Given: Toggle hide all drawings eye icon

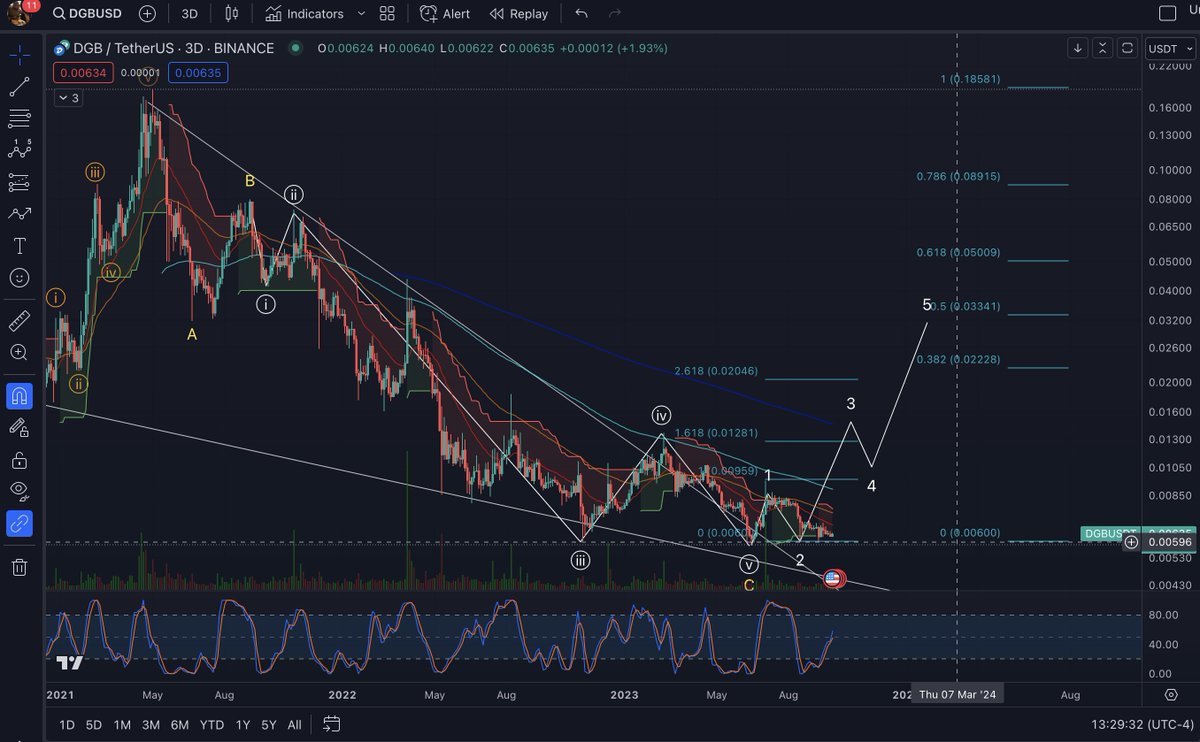Looking at the screenshot, I should click(x=19, y=491).
